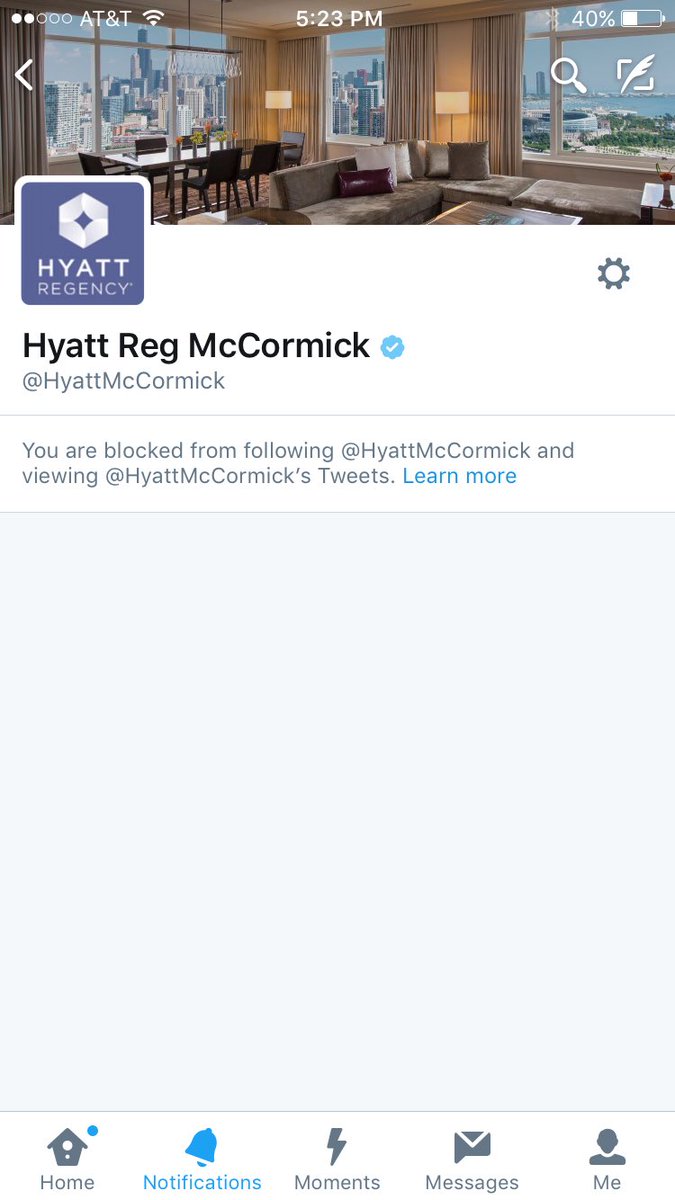Image resolution: width=675 pixels, height=1200 pixels.
Task: Go to the Me profile tab
Action: [x=607, y=1158]
